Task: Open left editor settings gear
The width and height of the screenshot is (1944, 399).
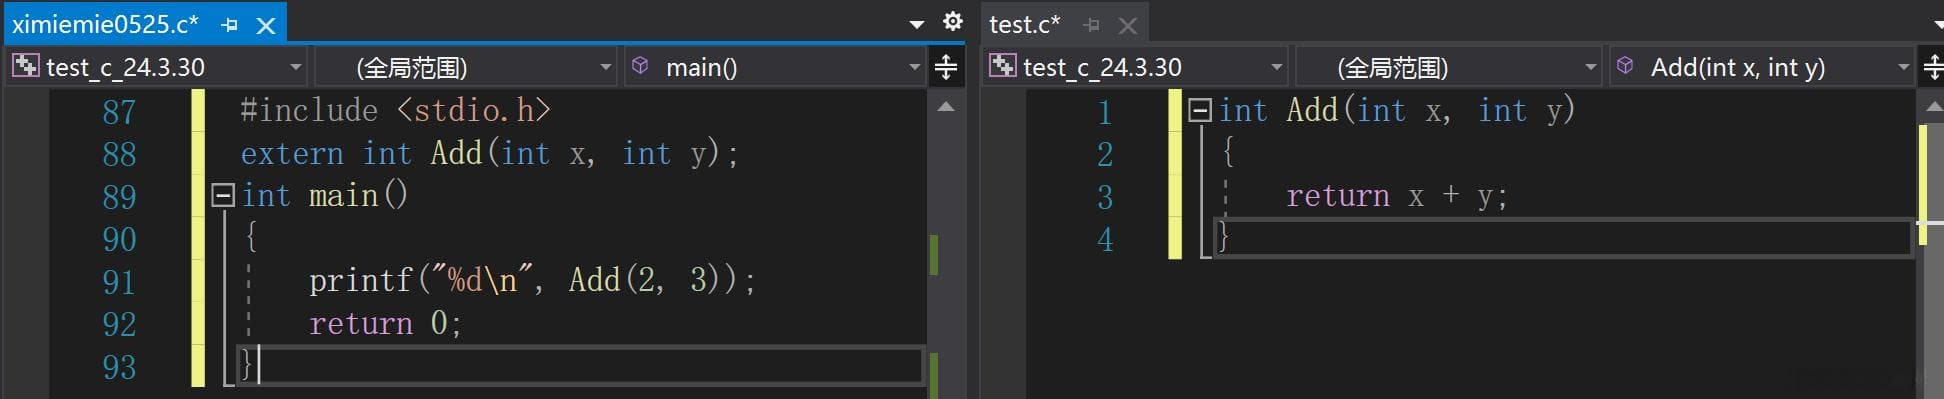Action: (x=953, y=21)
